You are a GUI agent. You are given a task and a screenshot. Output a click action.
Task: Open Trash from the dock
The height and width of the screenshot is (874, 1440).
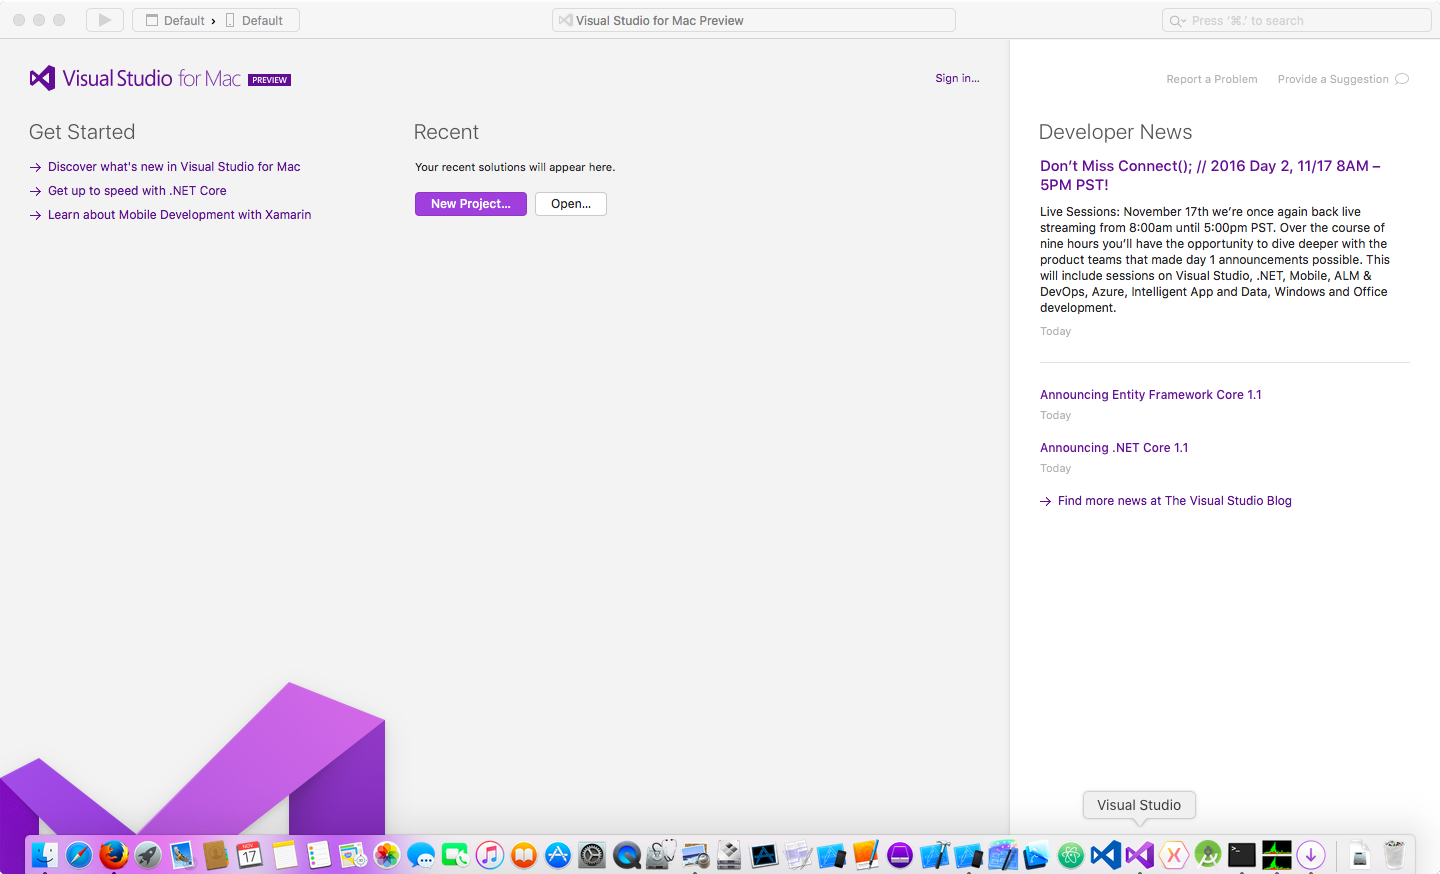[x=1394, y=855]
